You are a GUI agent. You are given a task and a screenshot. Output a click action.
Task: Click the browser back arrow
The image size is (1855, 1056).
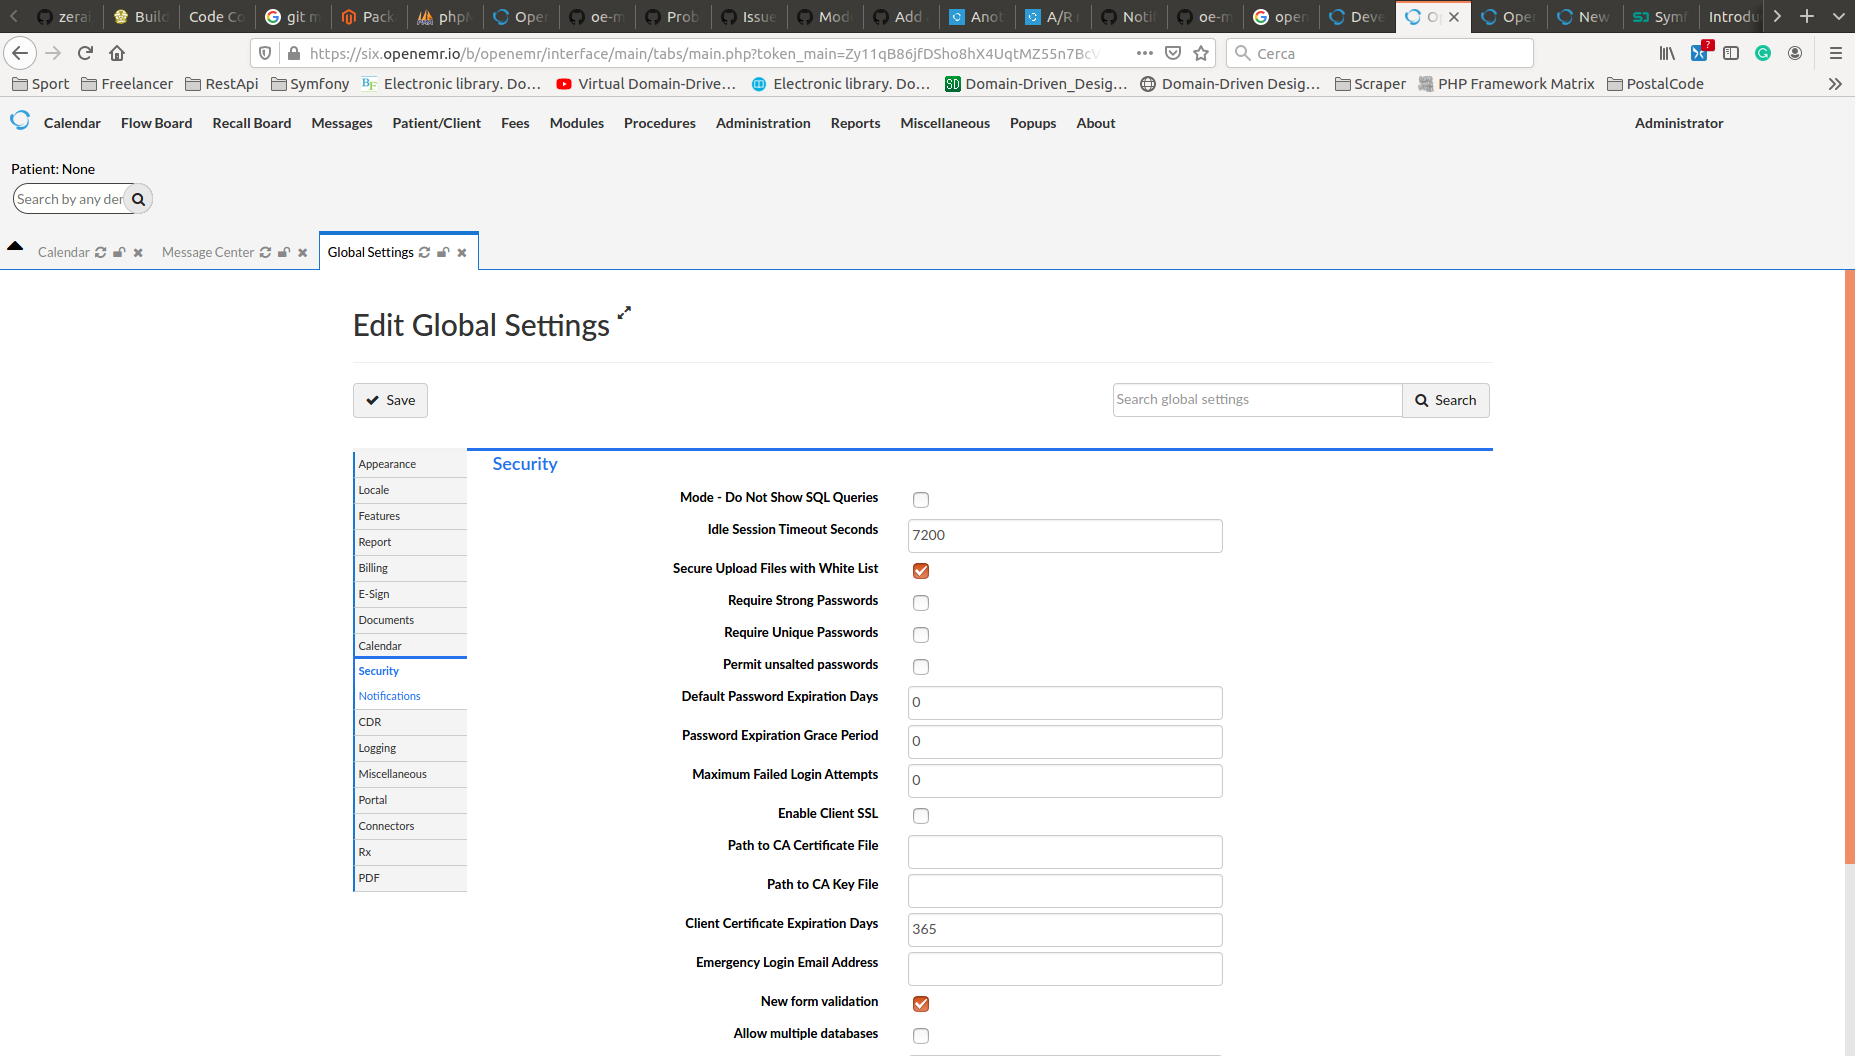coord(20,53)
